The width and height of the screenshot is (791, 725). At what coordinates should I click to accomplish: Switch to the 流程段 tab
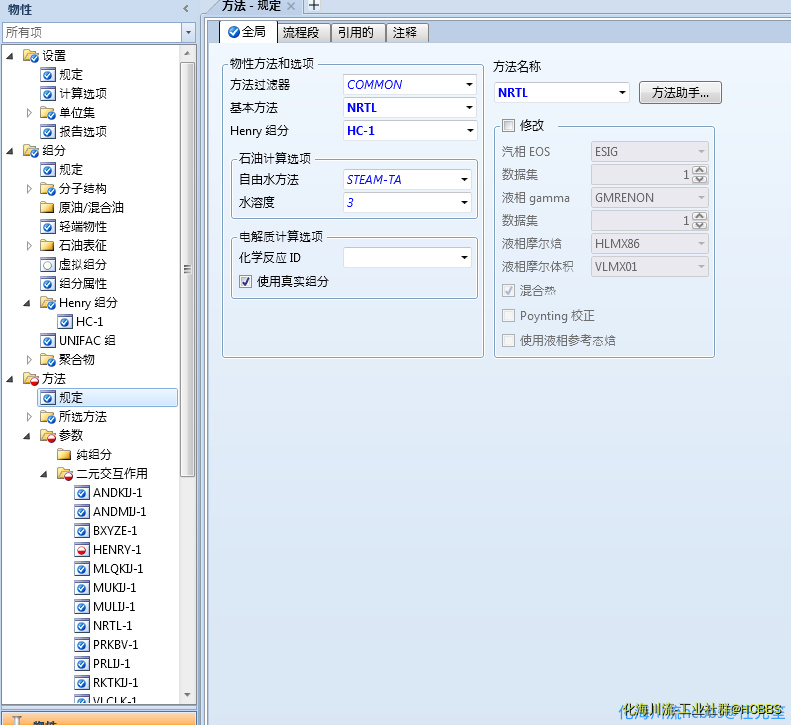tap(300, 33)
